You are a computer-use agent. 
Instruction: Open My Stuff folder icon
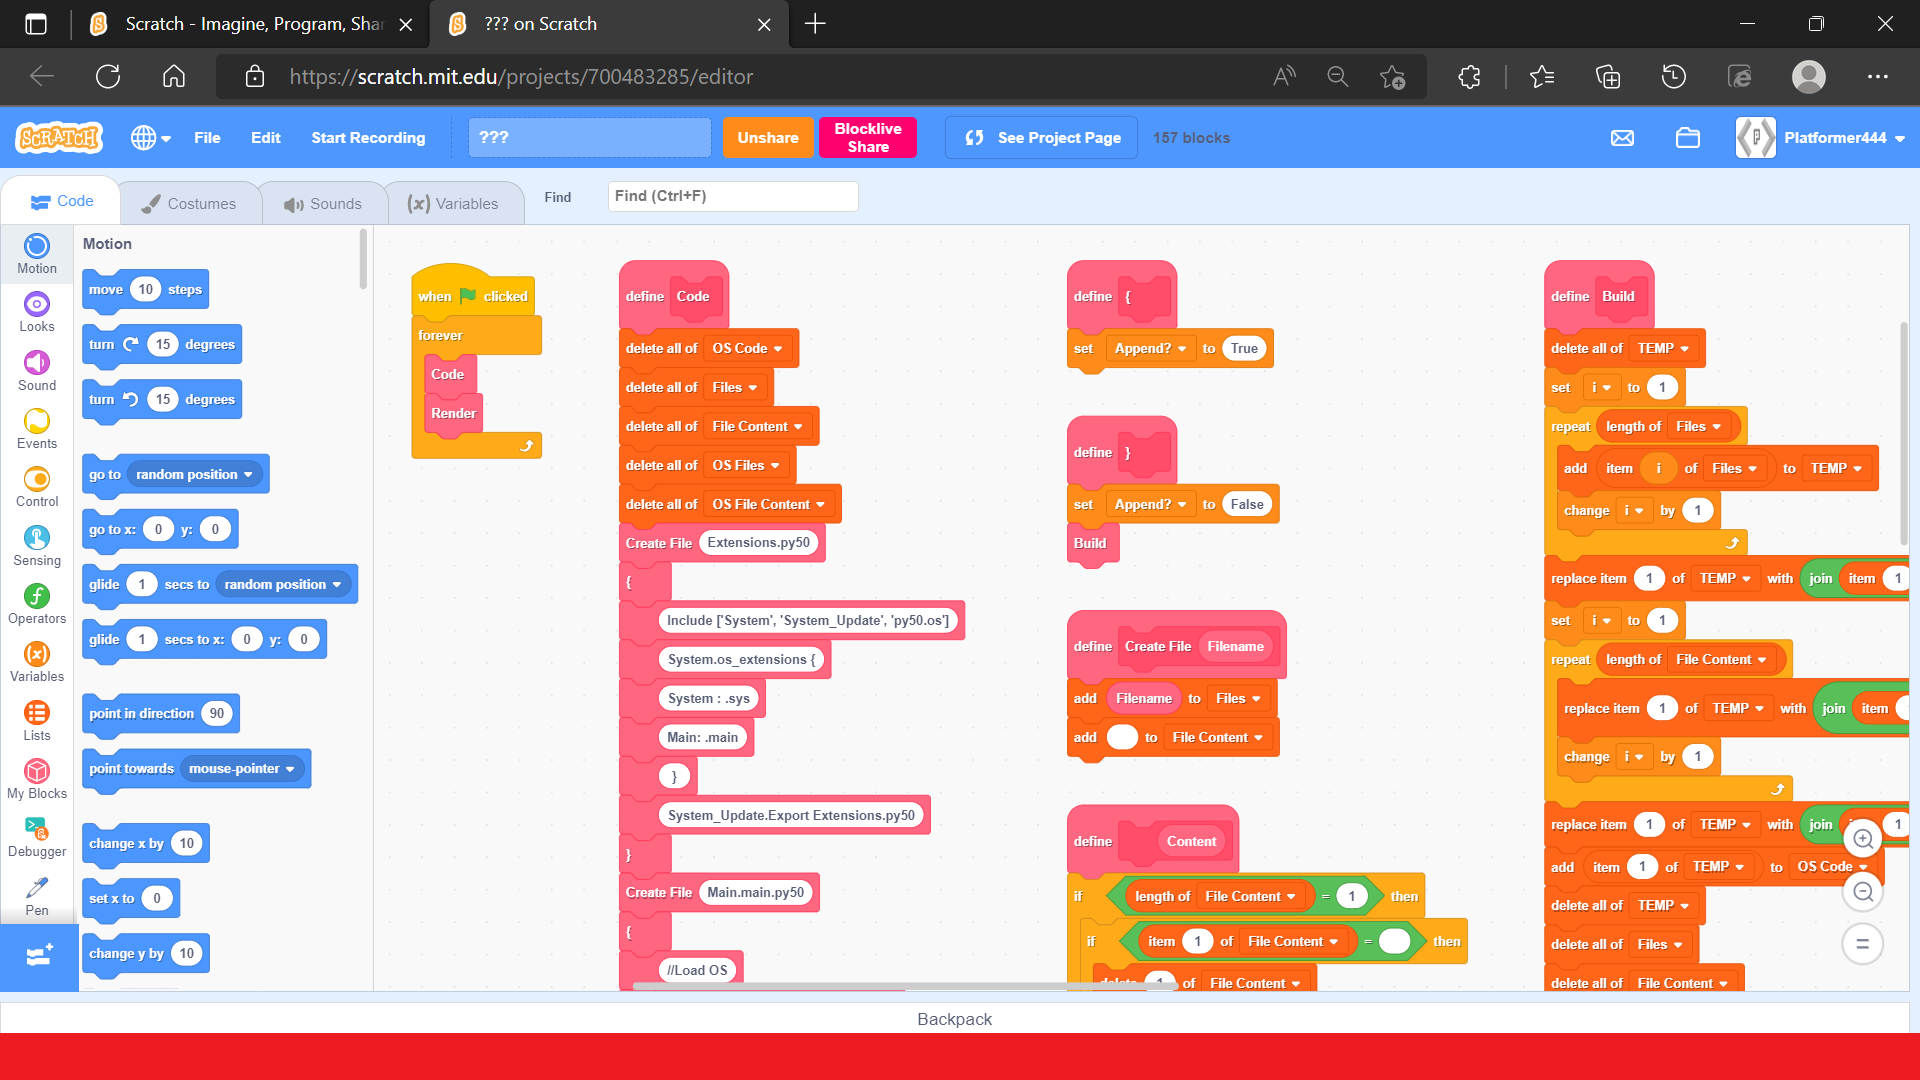click(x=1688, y=138)
